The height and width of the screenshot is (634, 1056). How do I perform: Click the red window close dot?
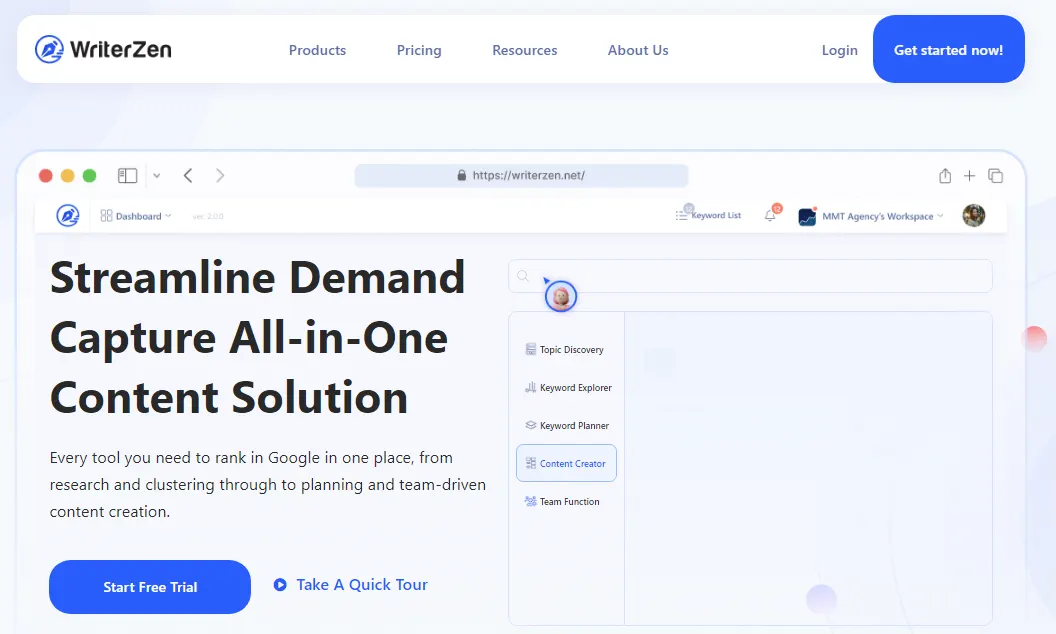pos(46,176)
